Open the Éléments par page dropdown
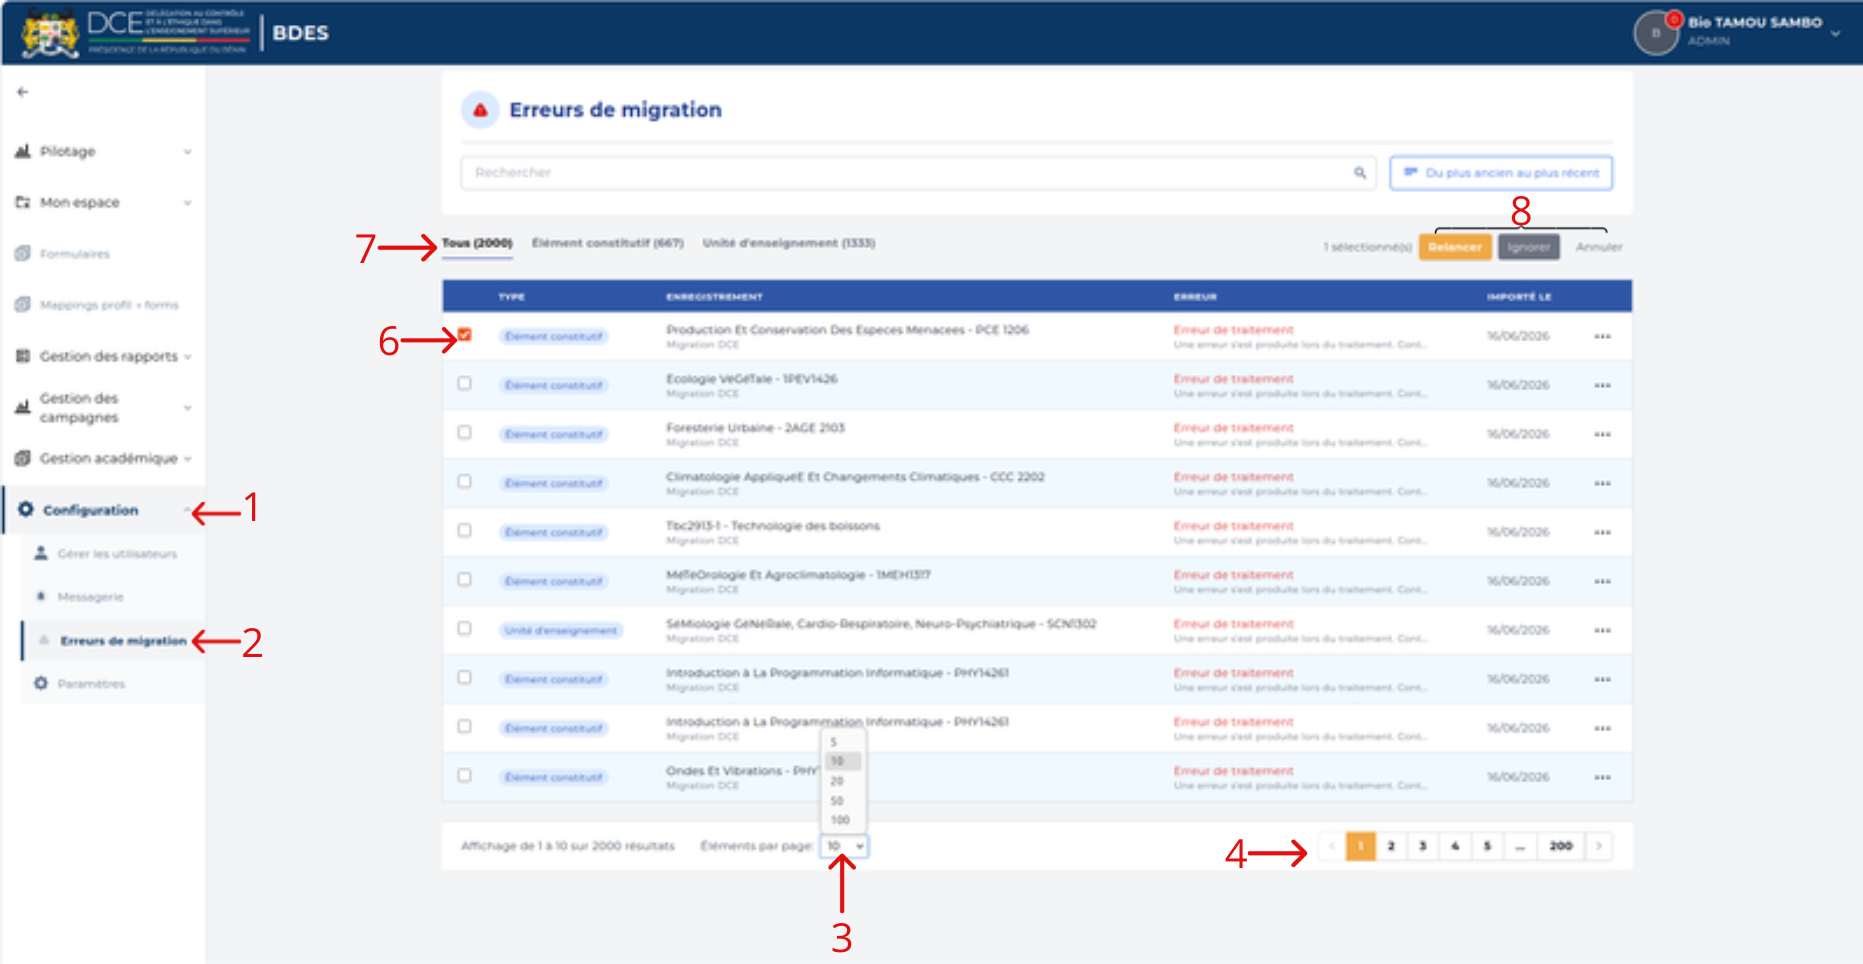Viewport: 1863px width, 964px height. click(844, 846)
